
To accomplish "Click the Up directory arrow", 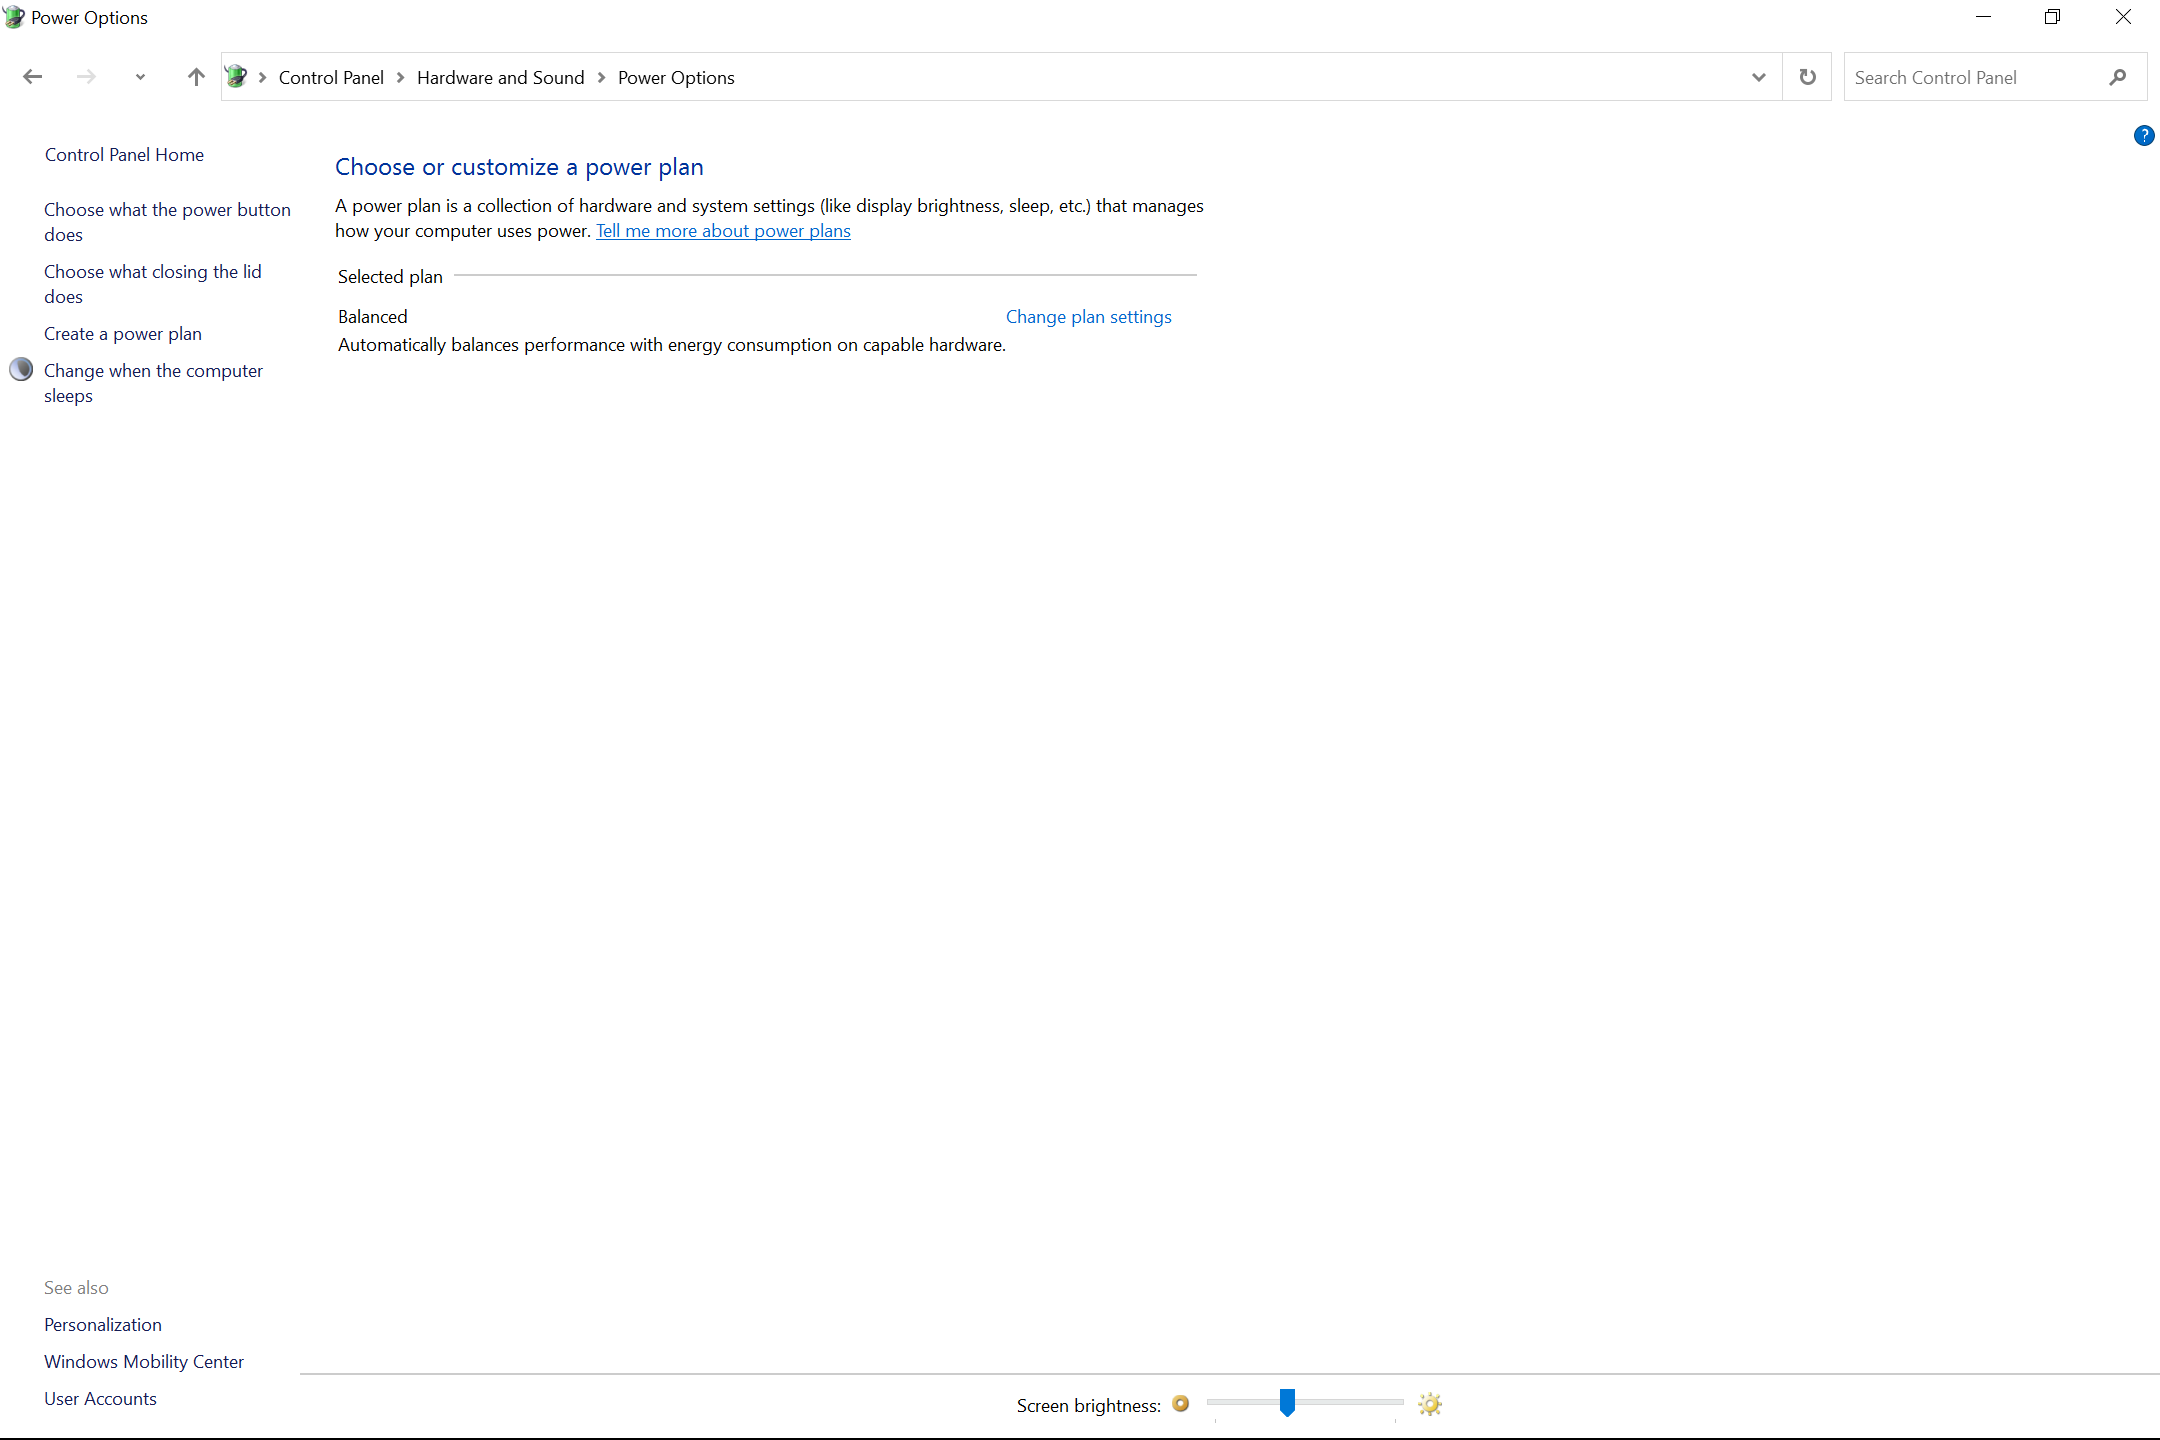I will (x=196, y=77).
